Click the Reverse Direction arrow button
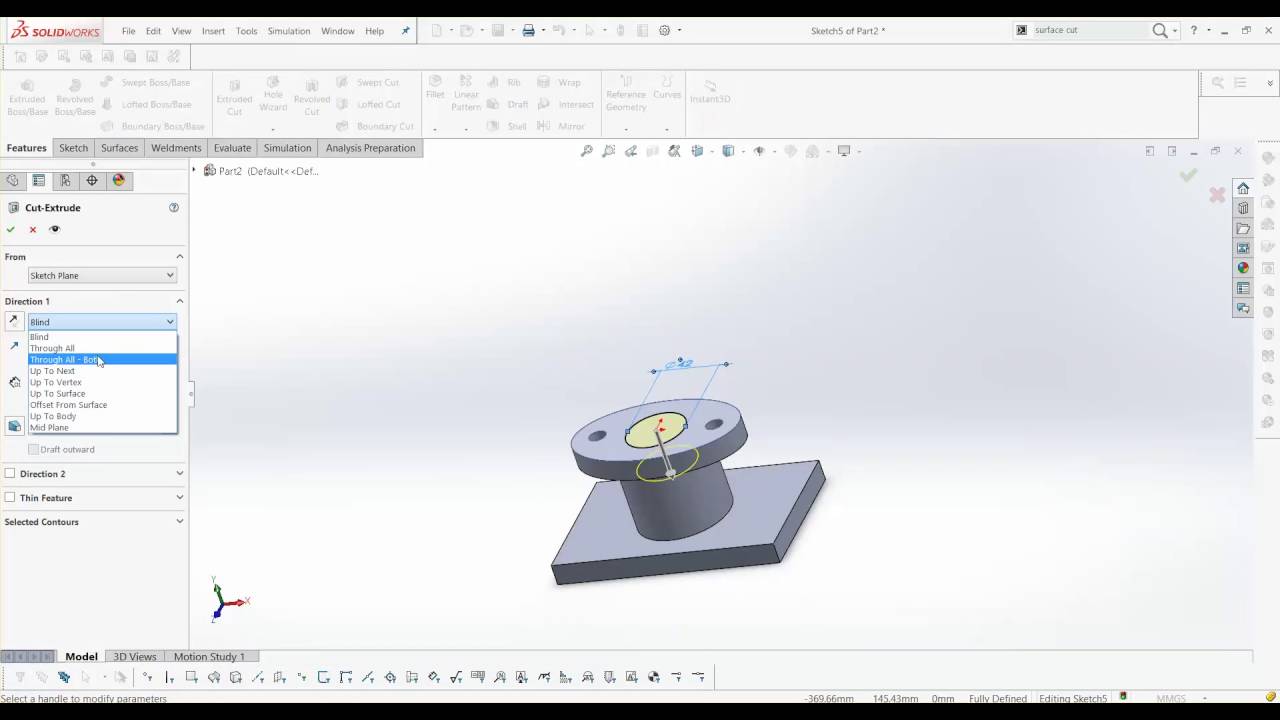This screenshot has height=720, width=1280. [x=14, y=321]
